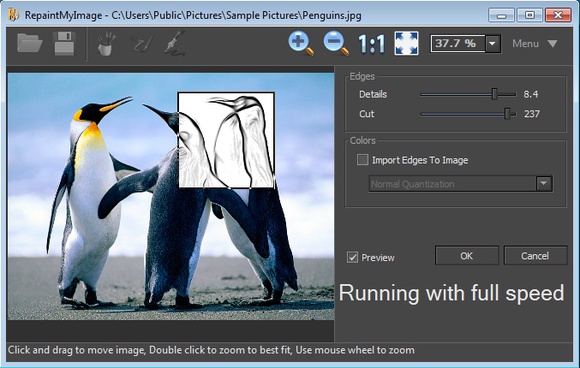Close the RepaintMyImage window

558,15
